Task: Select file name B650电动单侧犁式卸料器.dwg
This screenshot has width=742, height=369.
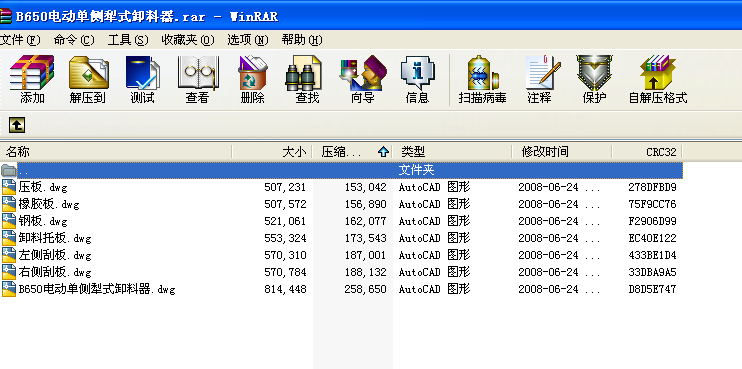Action: [97, 290]
